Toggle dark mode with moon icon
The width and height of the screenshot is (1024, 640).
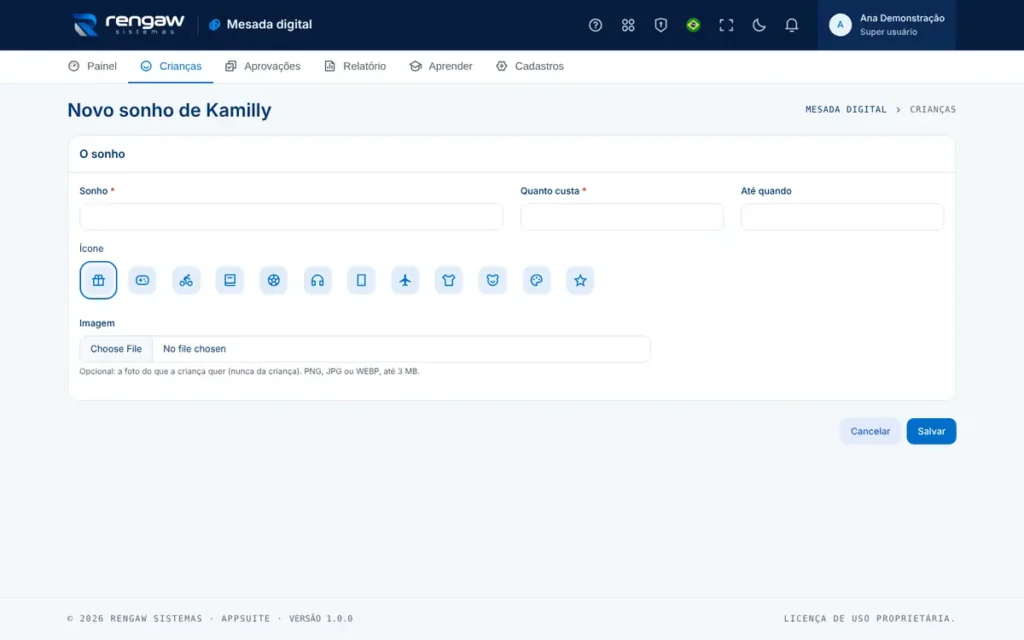758,25
